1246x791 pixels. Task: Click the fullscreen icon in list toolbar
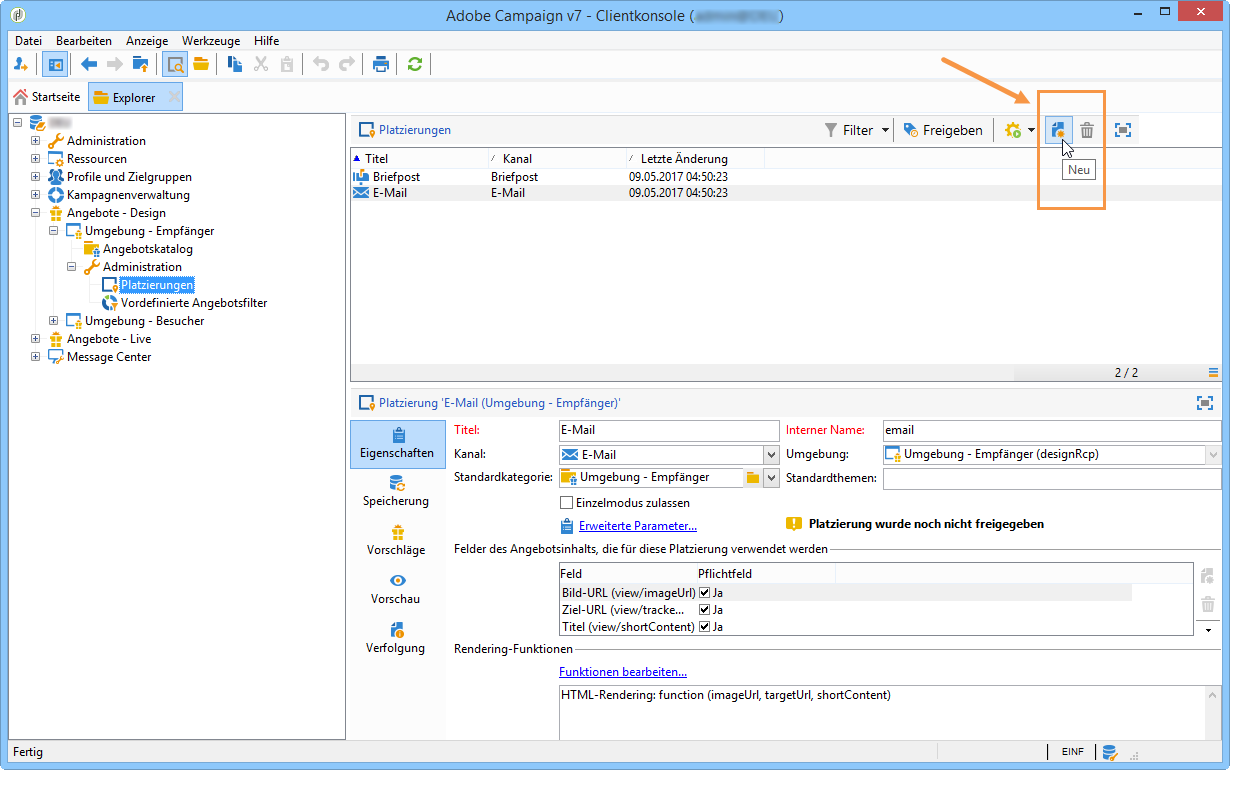click(x=1123, y=130)
